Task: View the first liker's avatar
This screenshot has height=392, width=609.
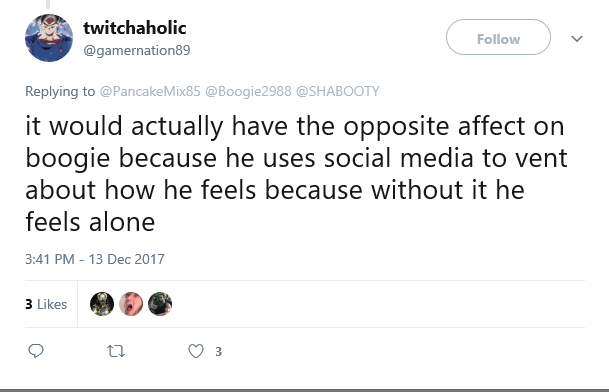Action: (x=102, y=304)
